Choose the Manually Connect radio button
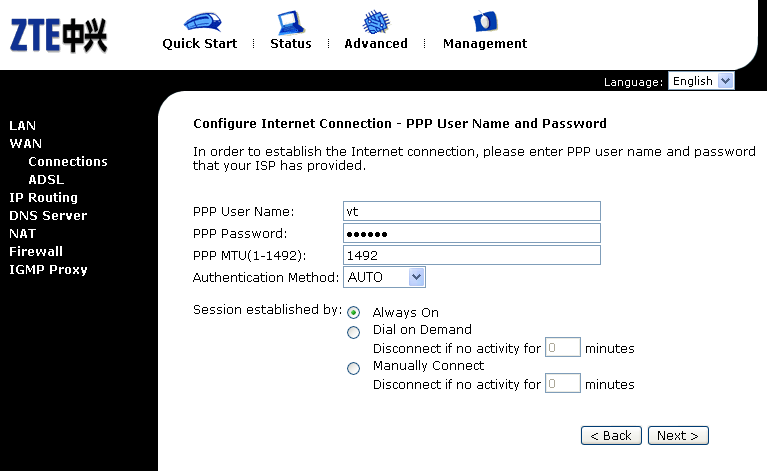 coord(353,368)
